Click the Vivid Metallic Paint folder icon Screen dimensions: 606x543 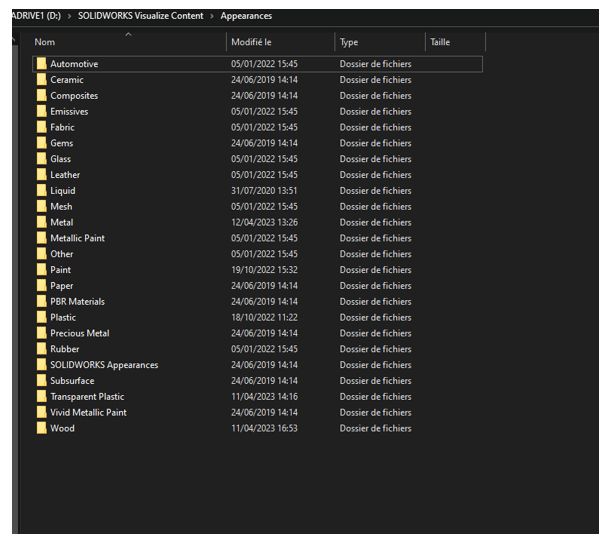click(x=42, y=412)
